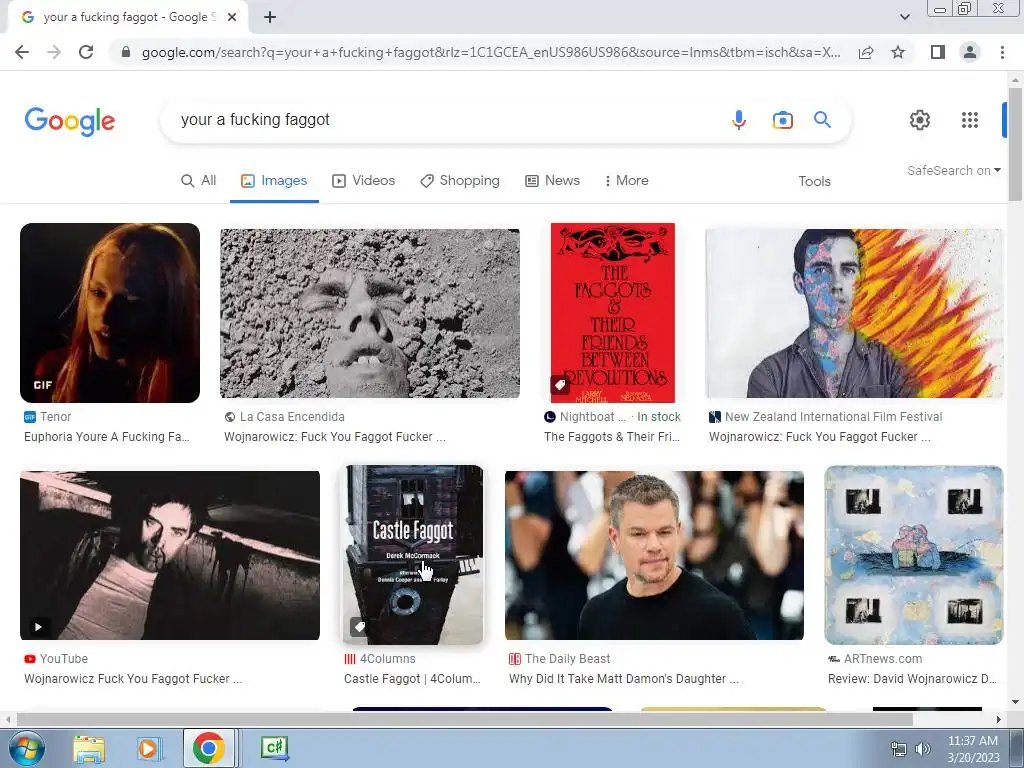The image size is (1024, 768).
Task: Open the red Nightboat book cover thumbnail
Action: [613, 313]
